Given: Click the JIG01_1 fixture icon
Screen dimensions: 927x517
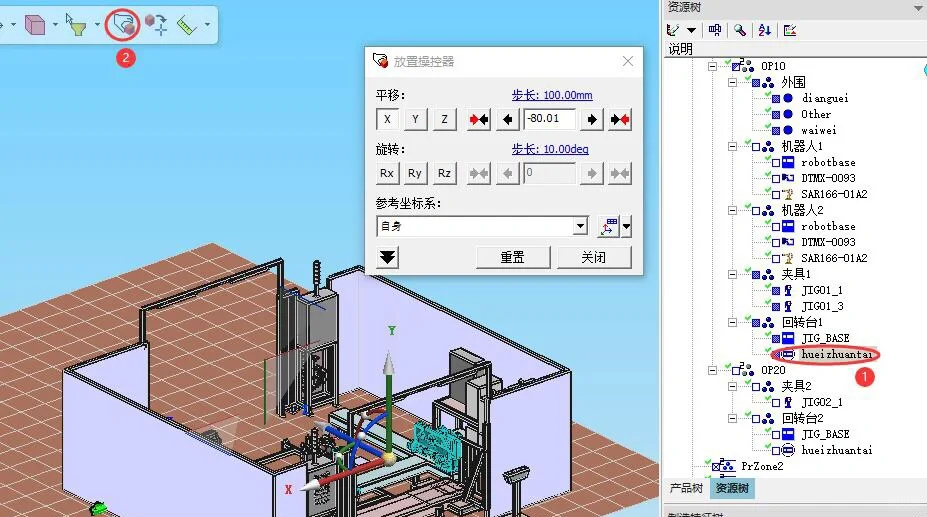Looking at the screenshot, I should [x=788, y=290].
